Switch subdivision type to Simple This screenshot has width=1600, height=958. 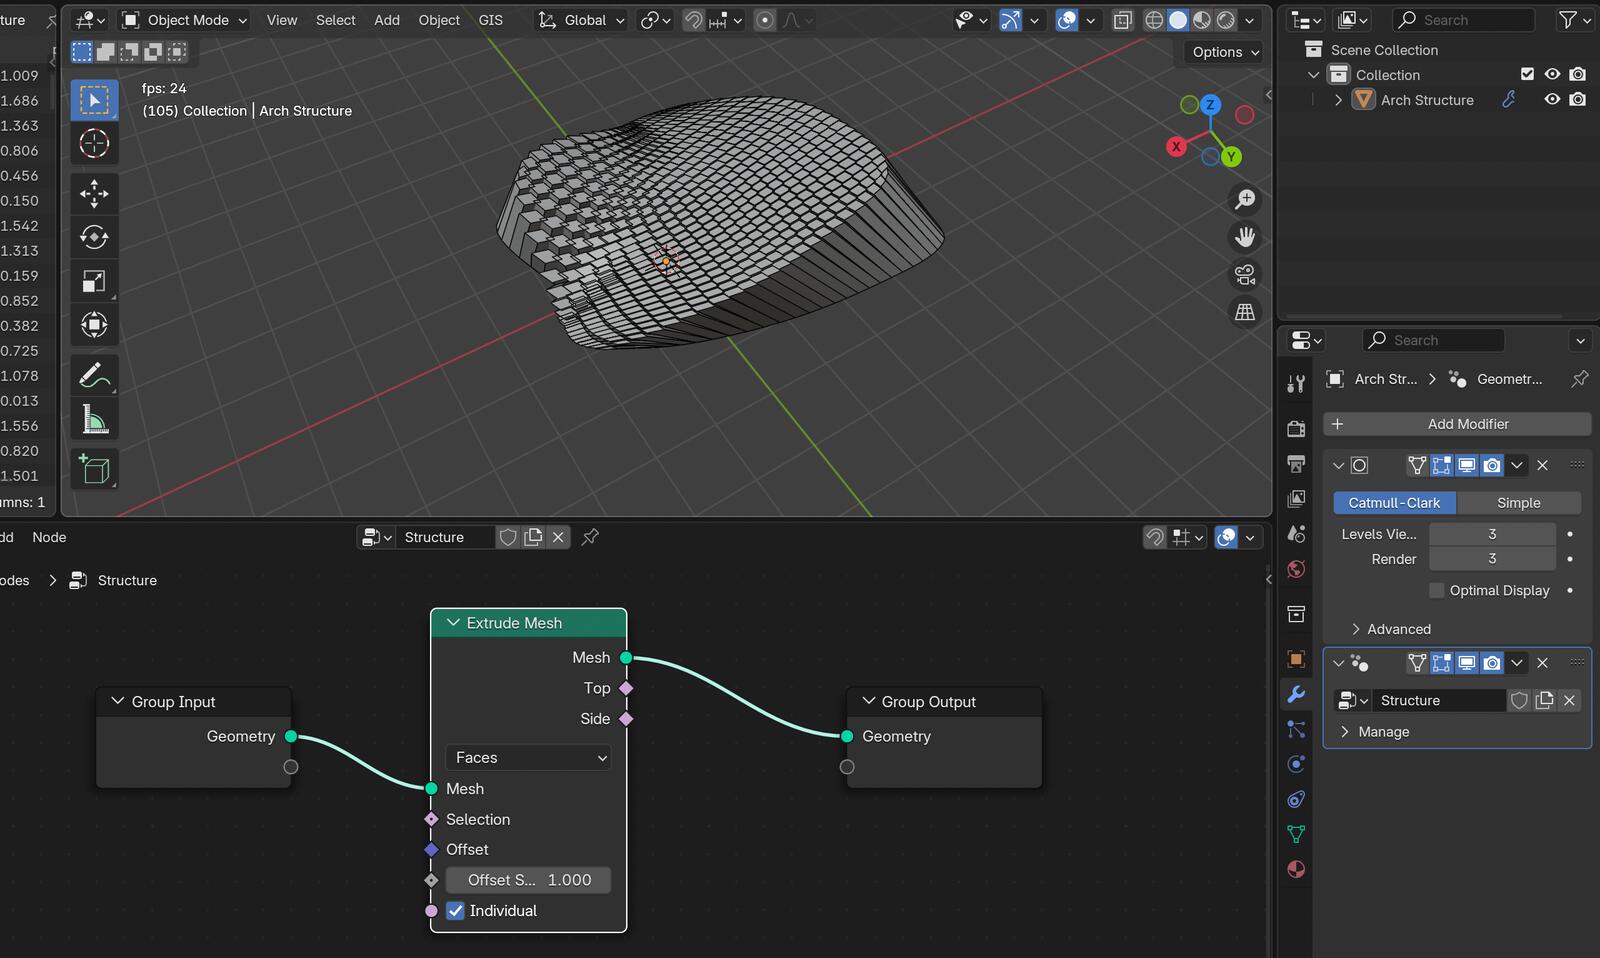pyautogui.click(x=1518, y=503)
